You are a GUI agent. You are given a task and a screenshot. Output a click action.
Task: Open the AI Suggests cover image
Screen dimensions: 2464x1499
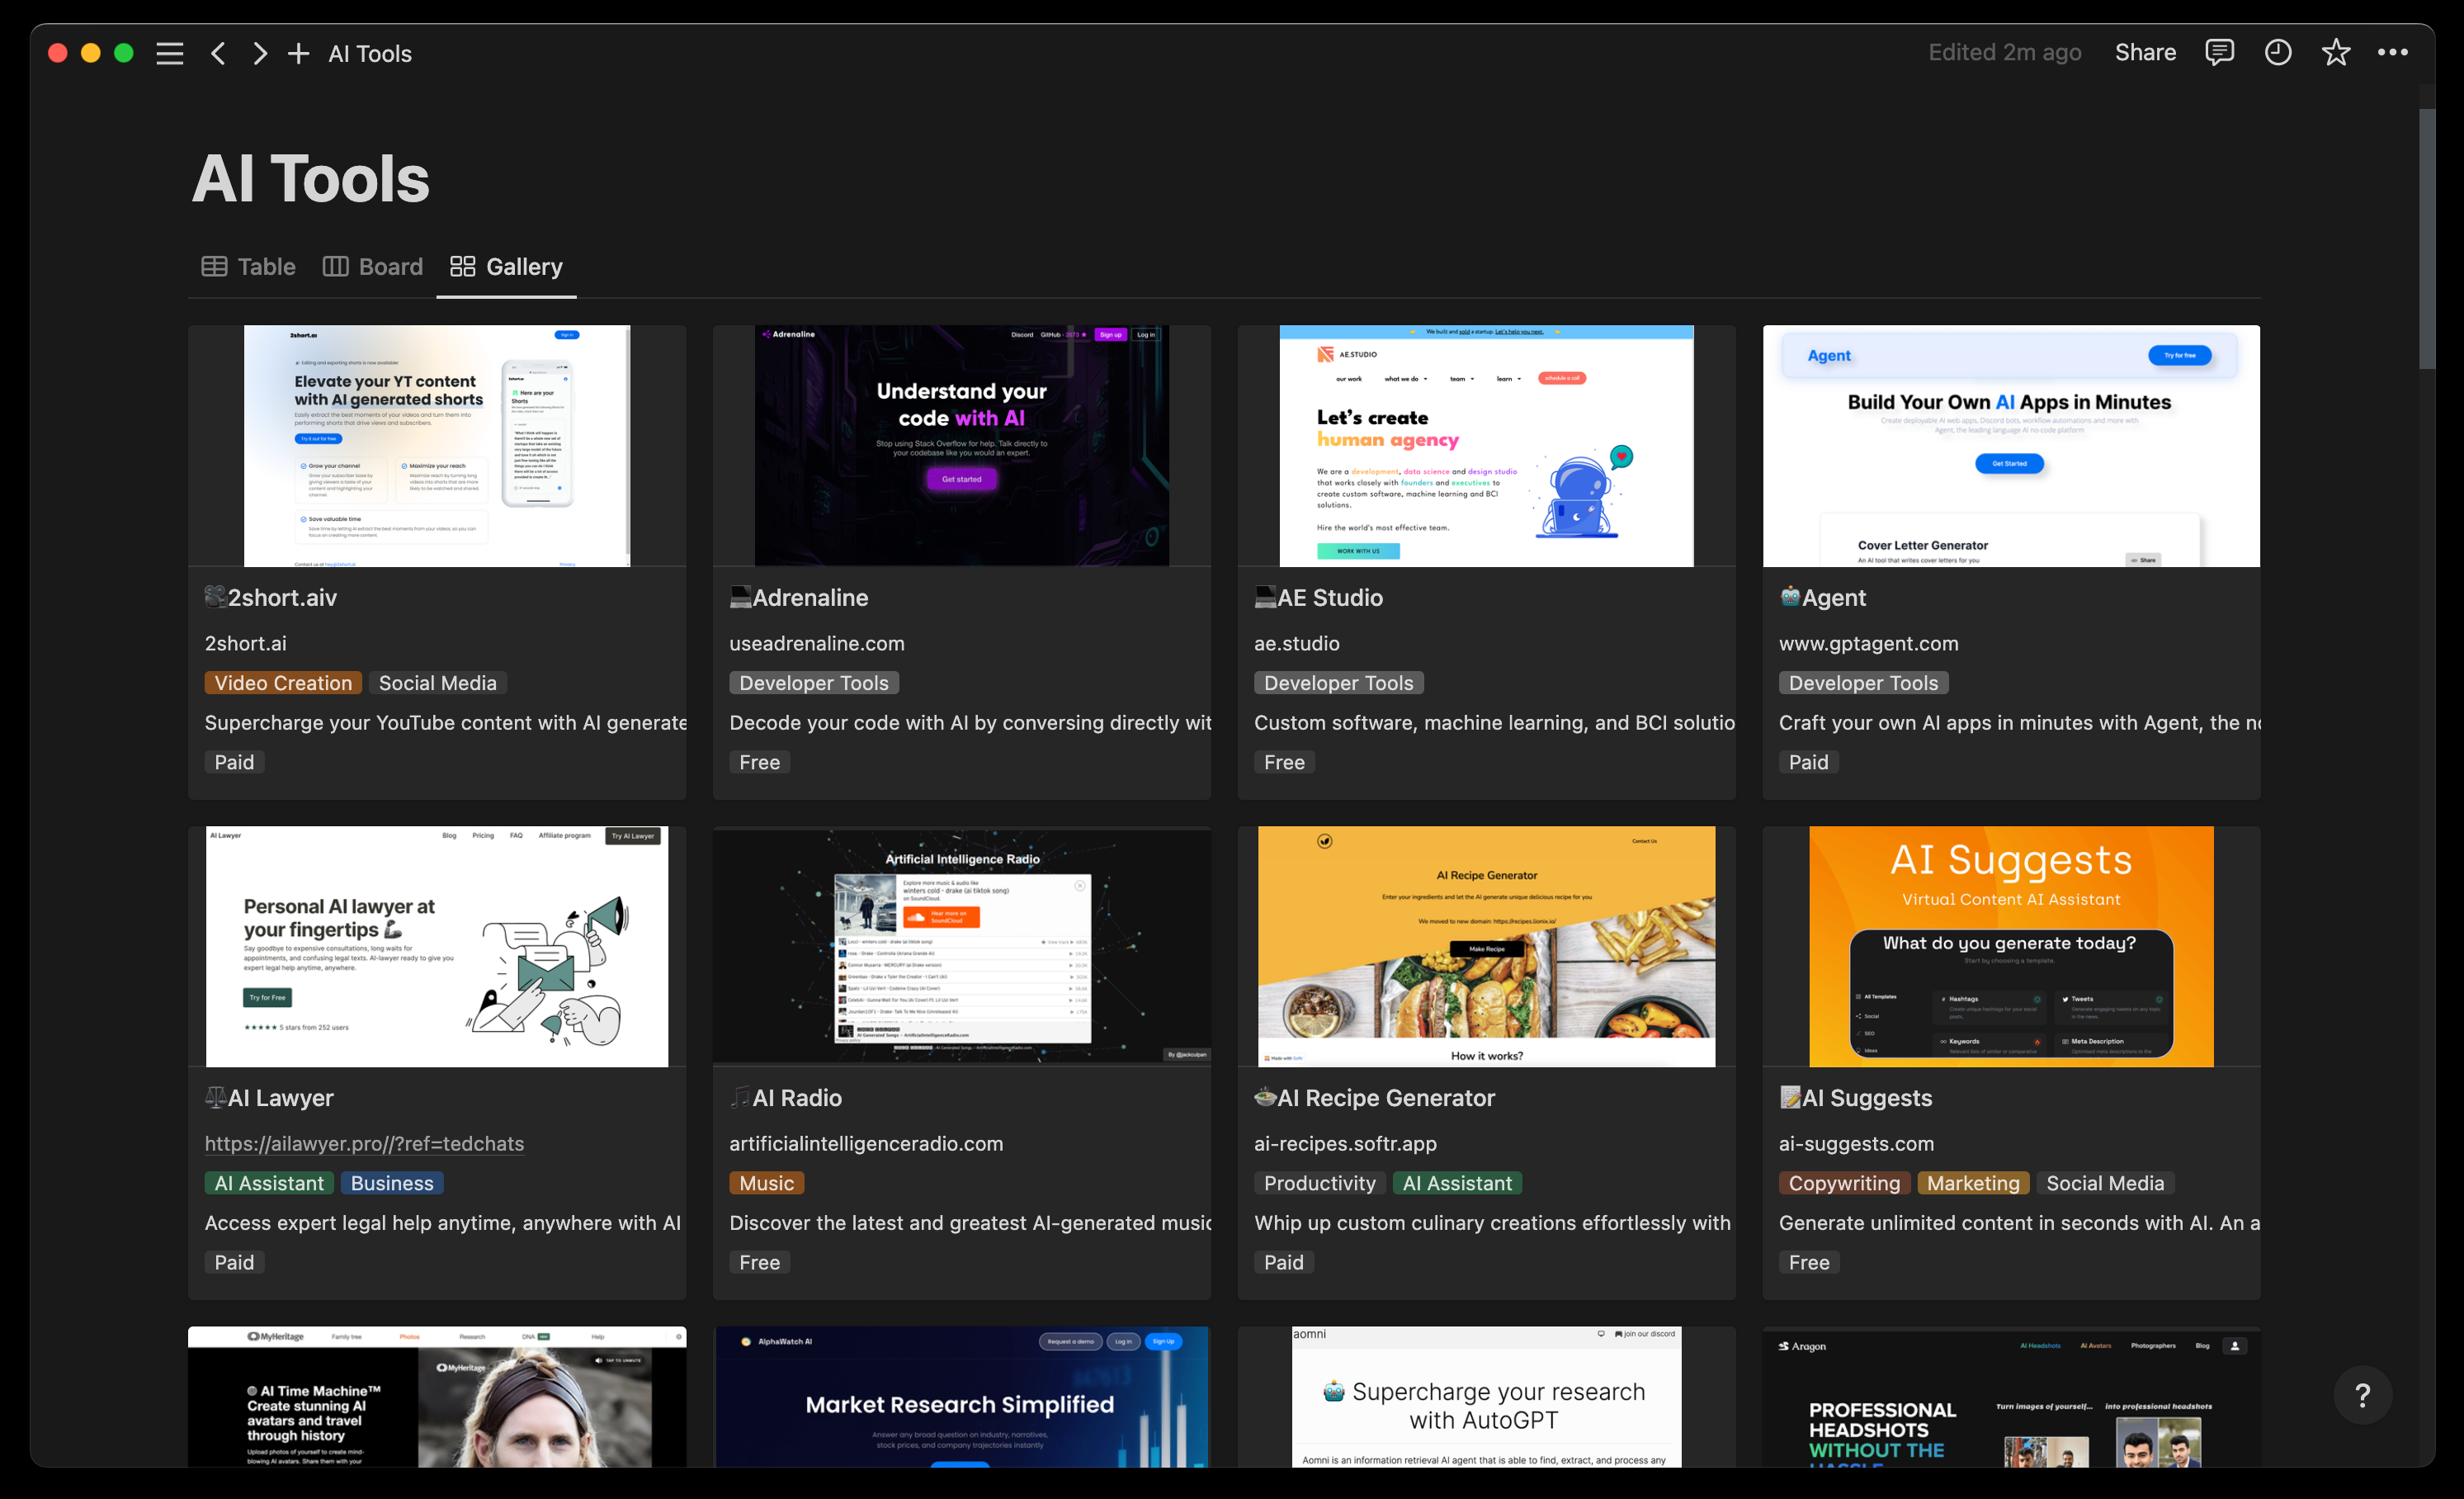click(x=2011, y=946)
